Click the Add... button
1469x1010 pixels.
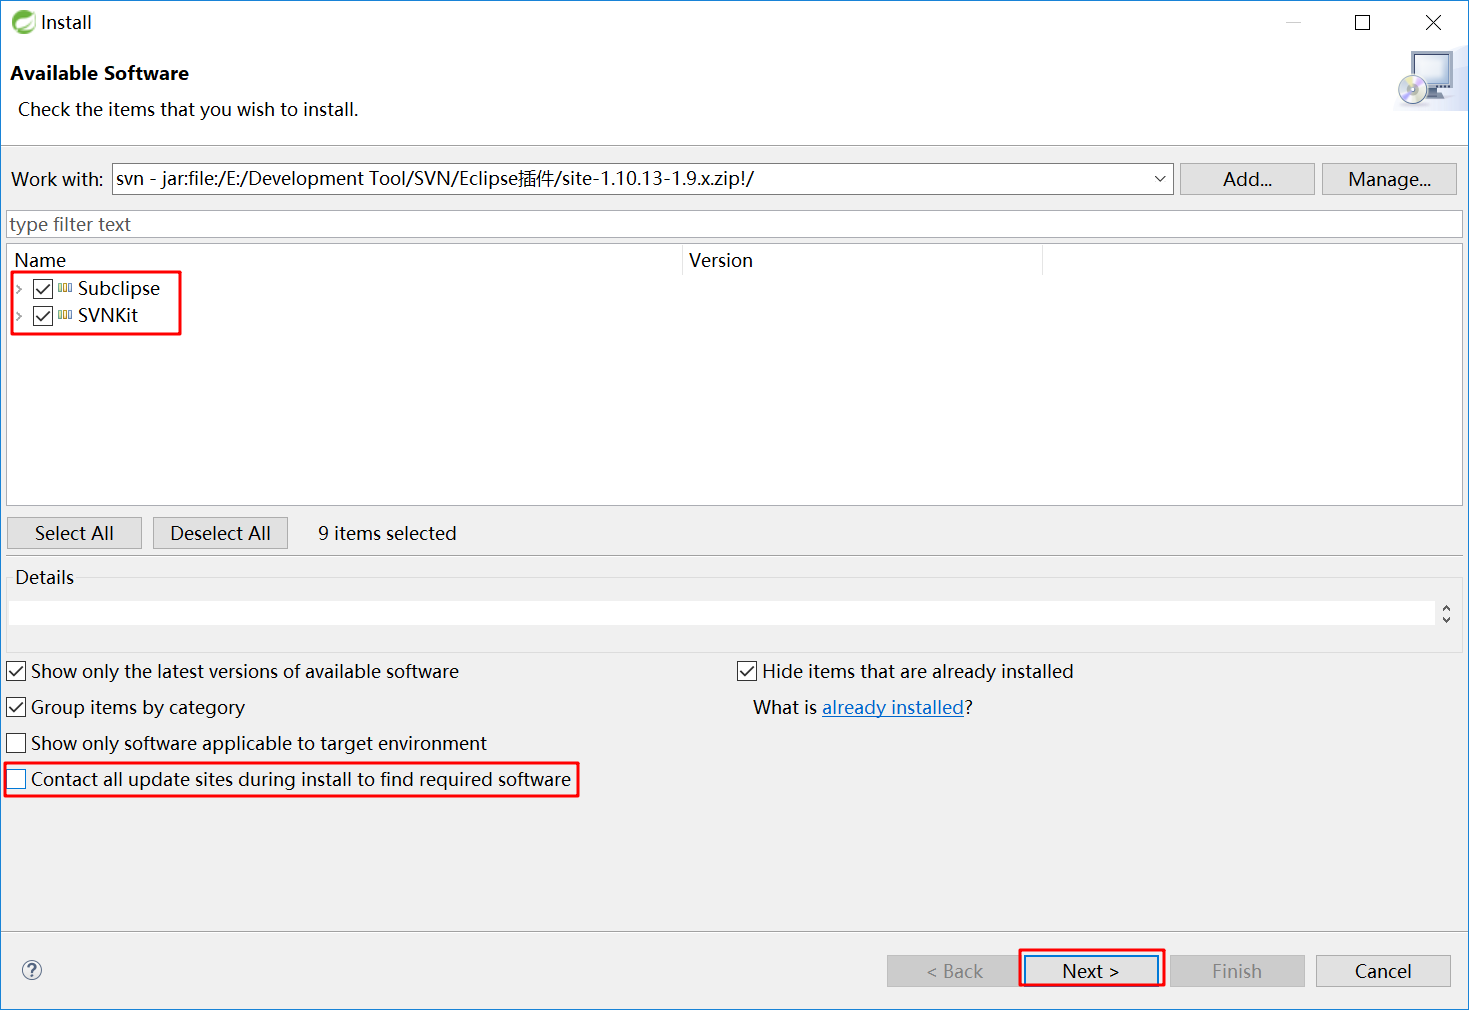[1247, 179]
